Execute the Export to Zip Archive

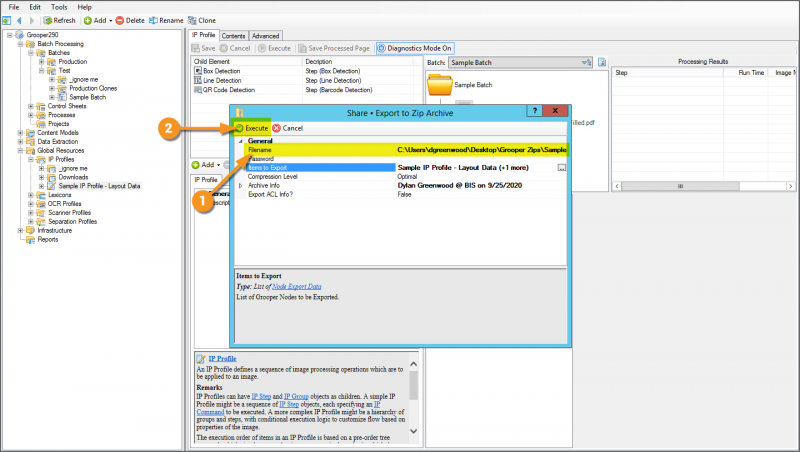(252, 128)
